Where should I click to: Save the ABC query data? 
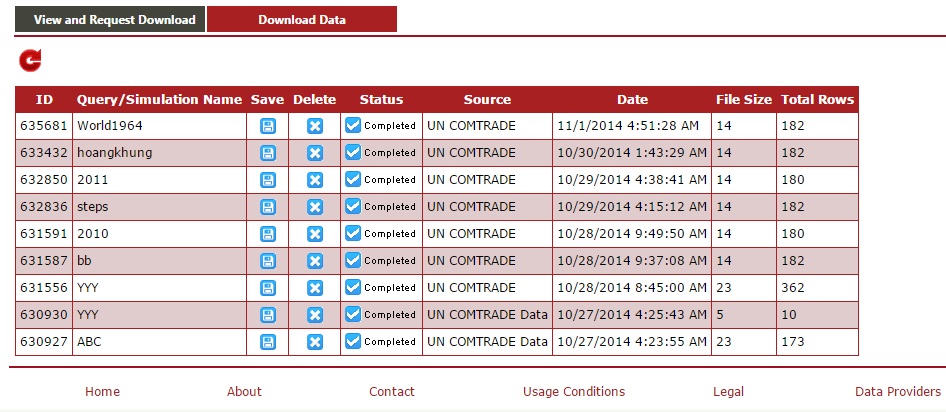(267, 342)
